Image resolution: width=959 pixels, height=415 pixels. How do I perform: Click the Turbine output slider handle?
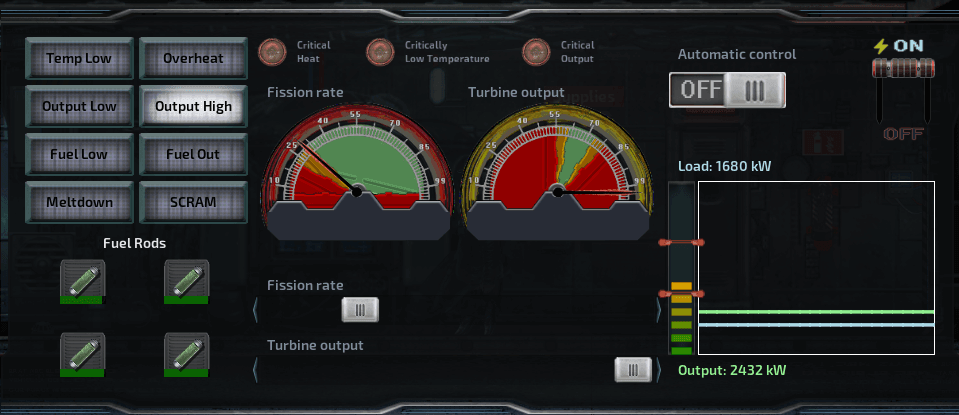click(632, 370)
